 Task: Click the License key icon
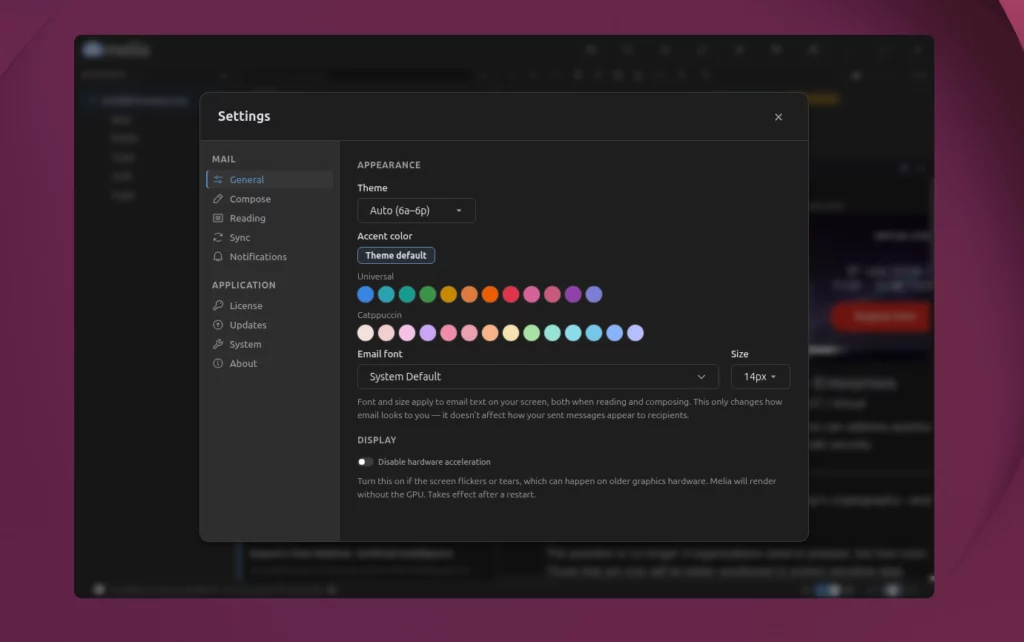pos(218,306)
